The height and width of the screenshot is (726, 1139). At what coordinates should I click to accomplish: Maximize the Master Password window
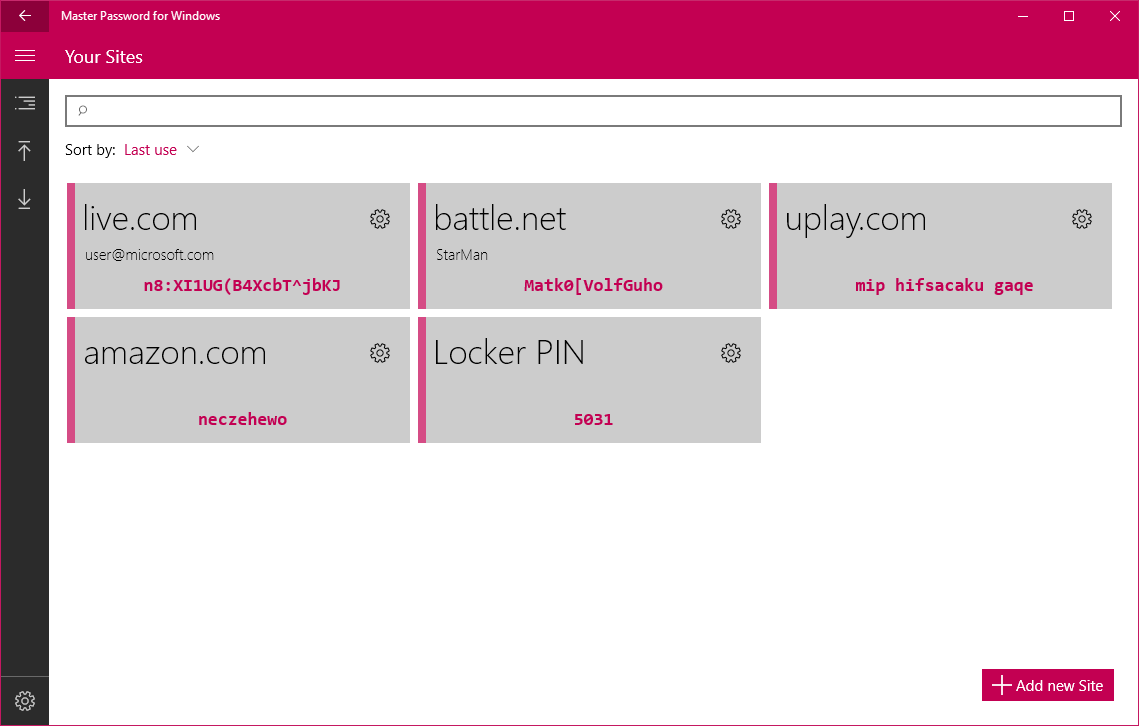(x=1069, y=16)
